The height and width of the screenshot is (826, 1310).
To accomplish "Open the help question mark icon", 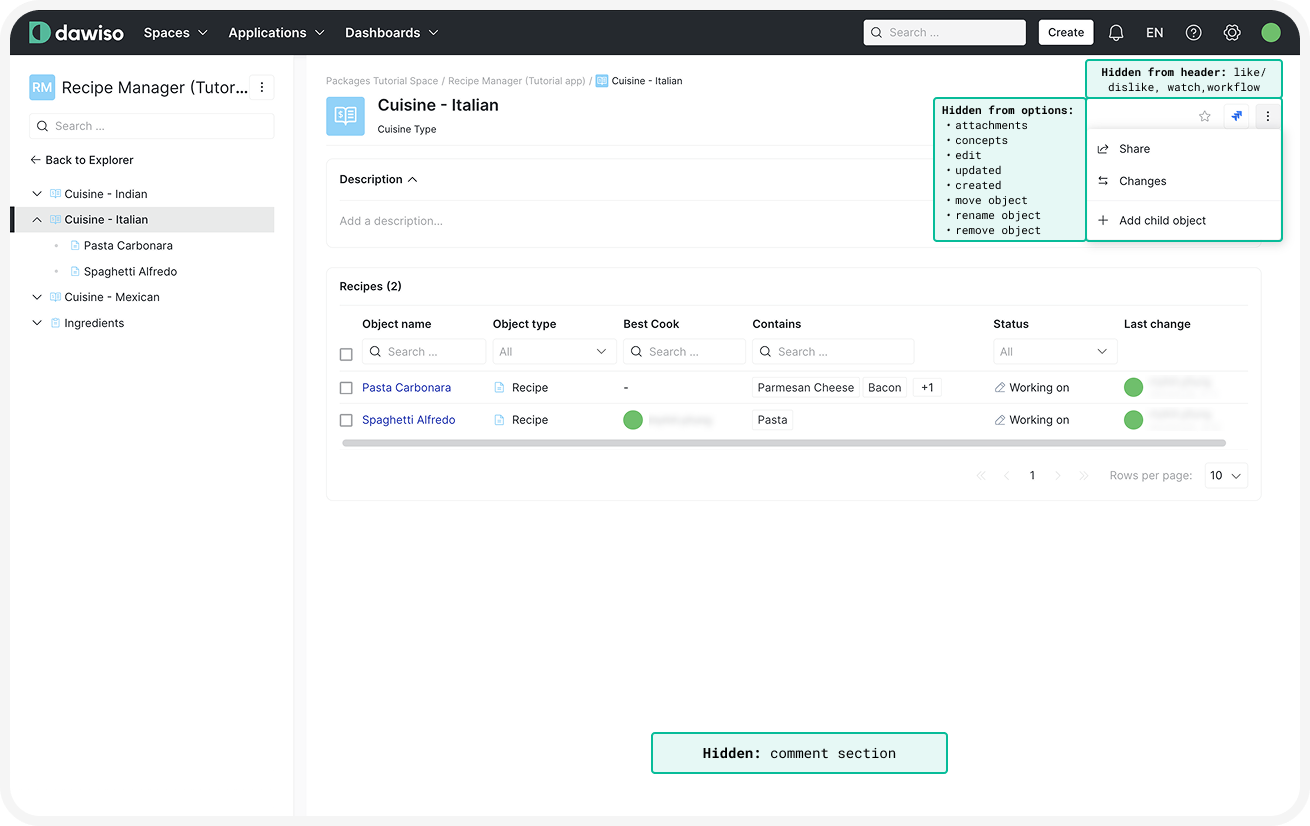I will (x=1193, y=33).
